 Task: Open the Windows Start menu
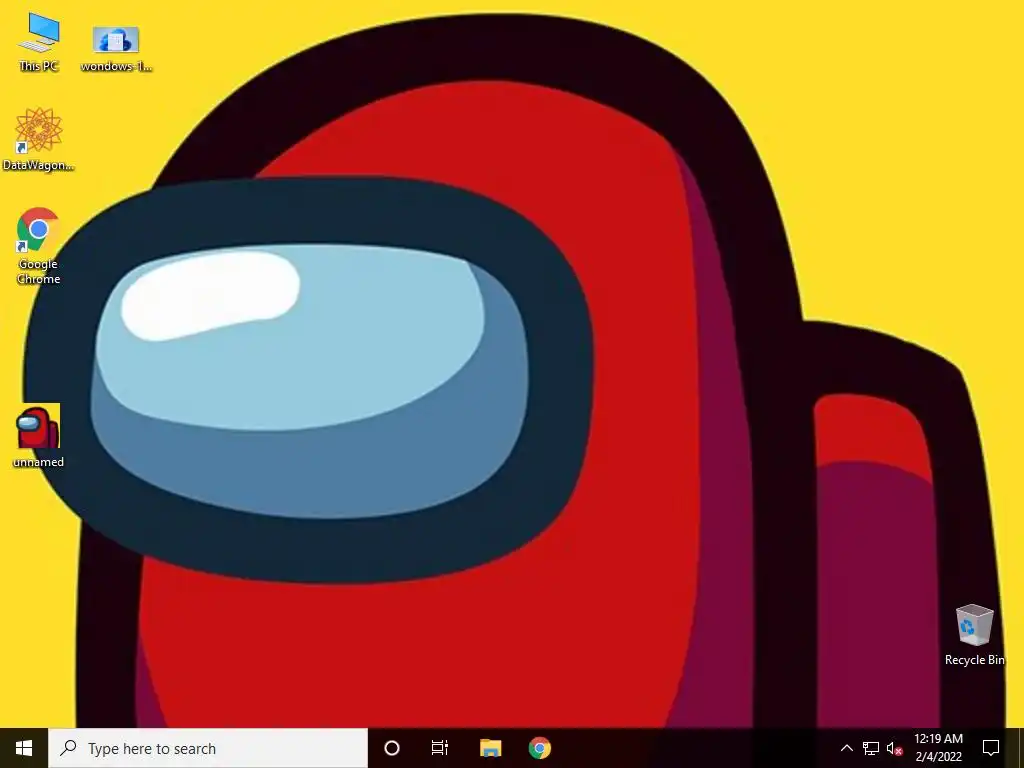click(24, 748)
